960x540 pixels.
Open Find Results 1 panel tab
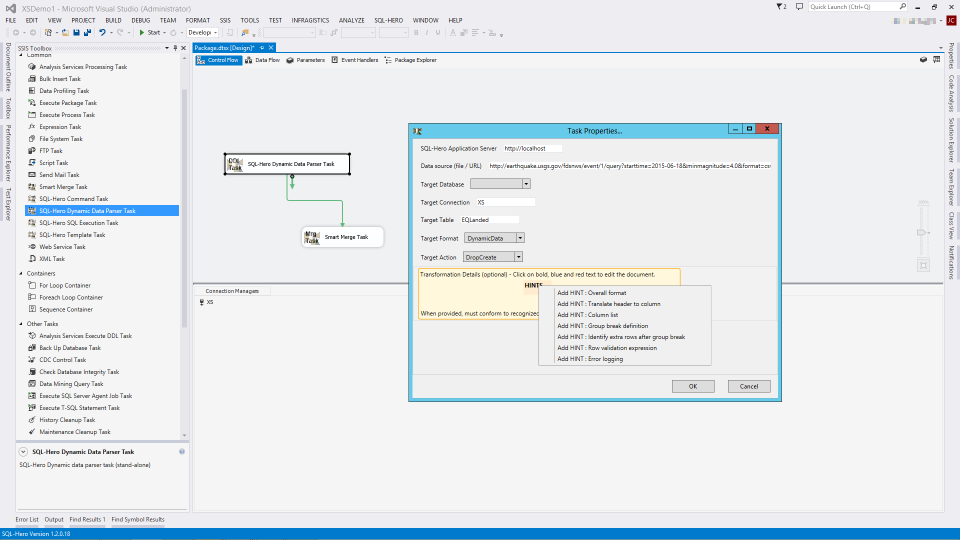(x=88, y=520)
